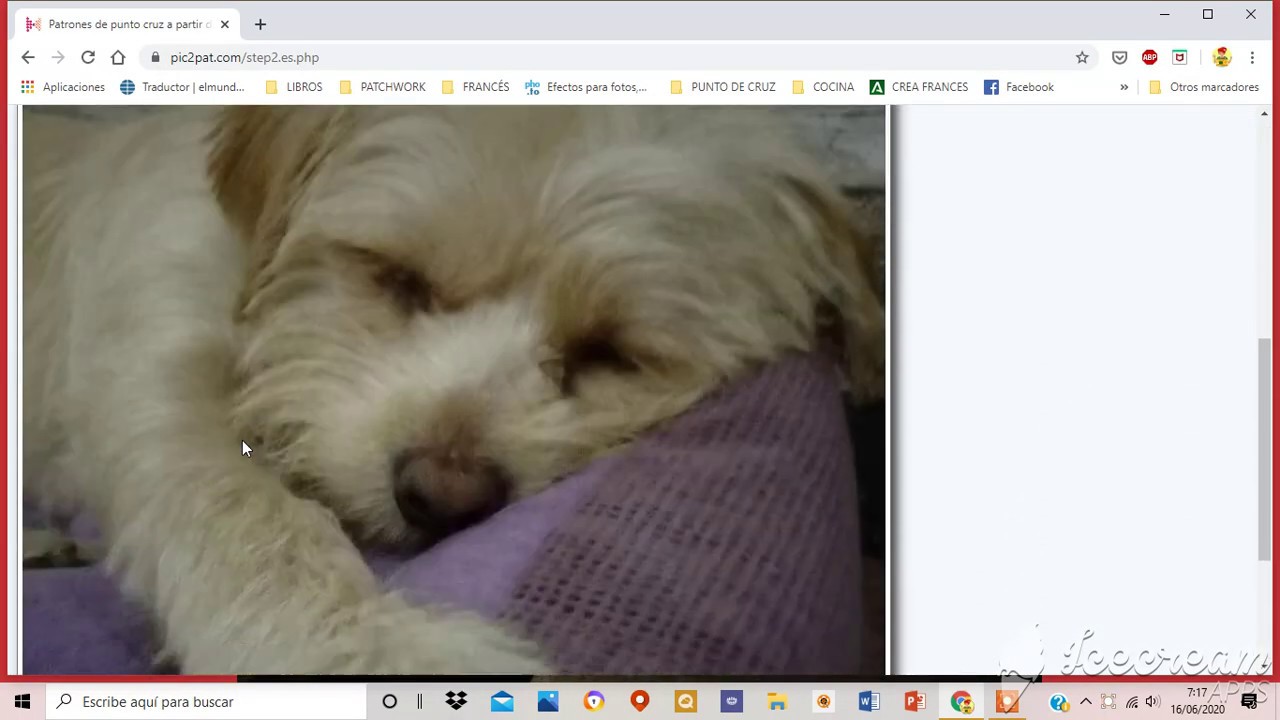
Task: Open the Windows Start menu
Action: click(x=22, y=702)
